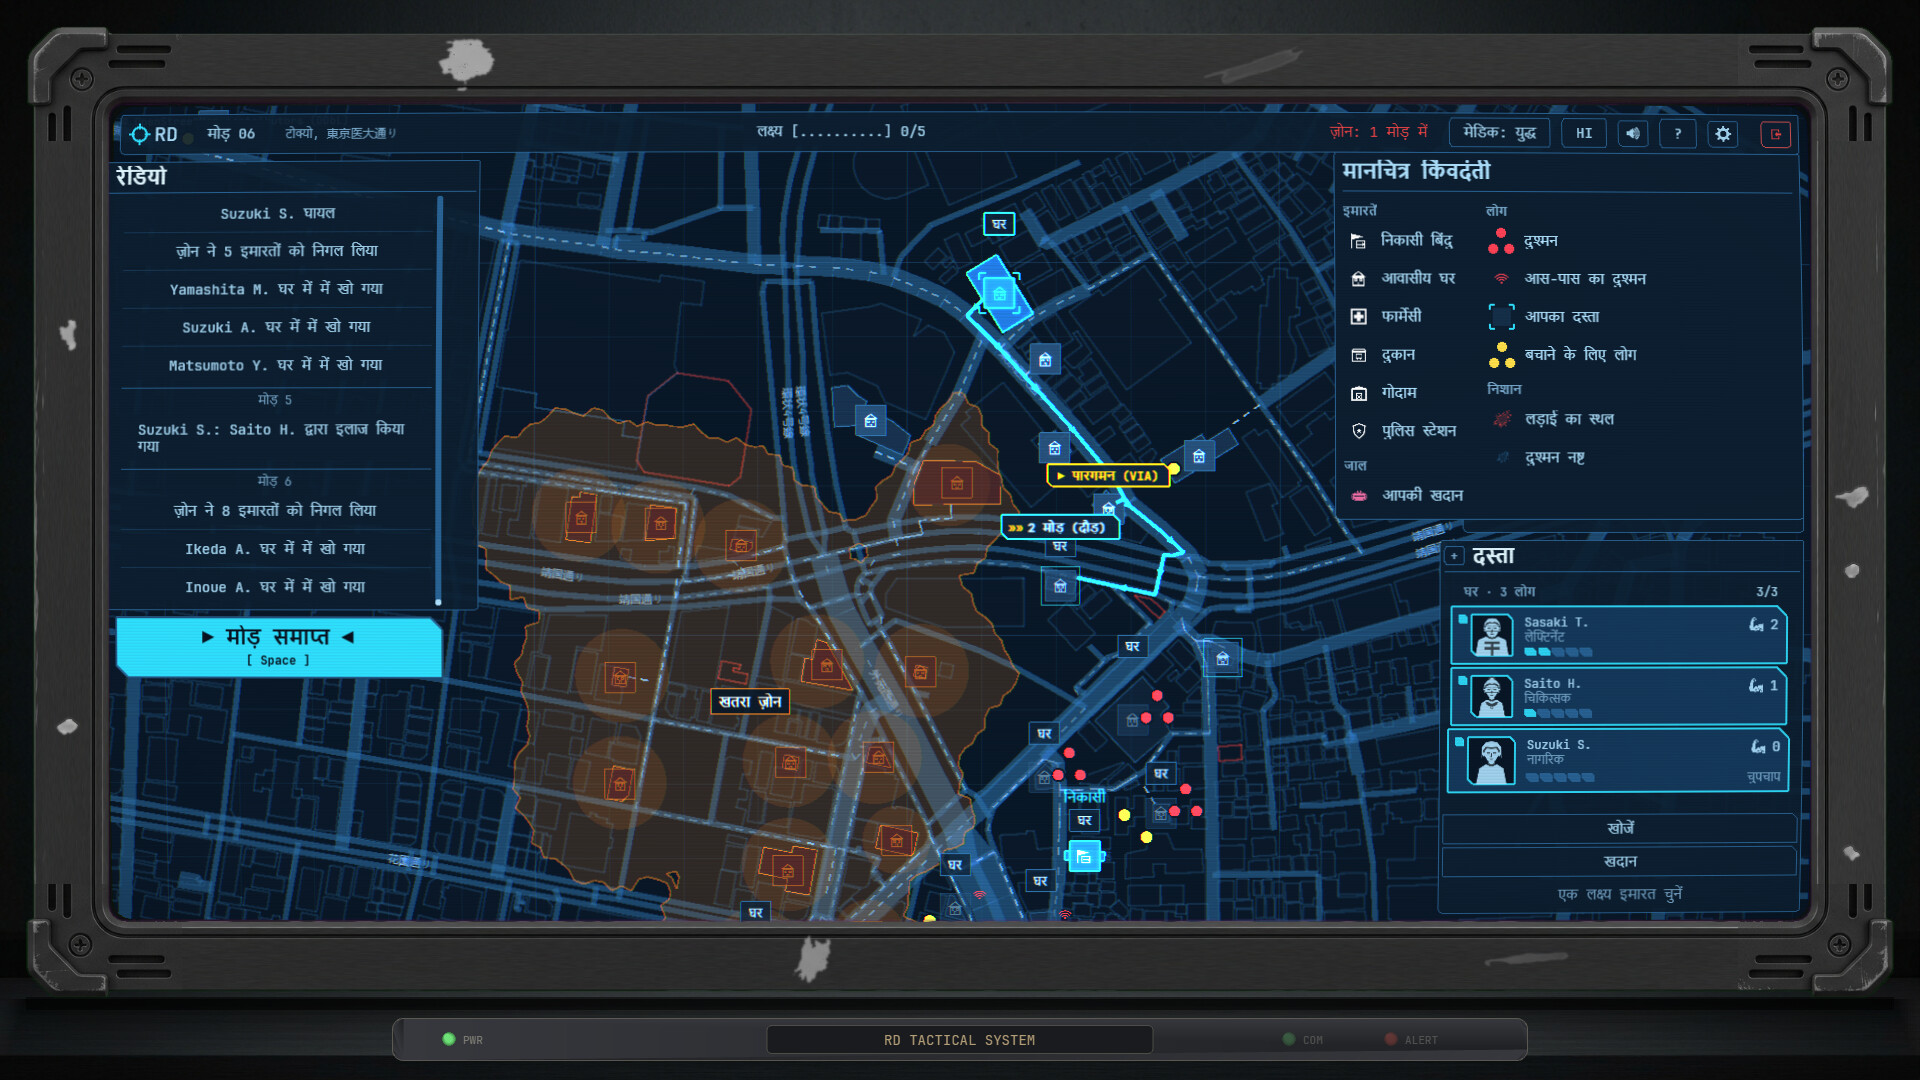Click the आवासीय घर house legend icon
This screenshot has height=1080, width=1920.
coord(1358,279)
